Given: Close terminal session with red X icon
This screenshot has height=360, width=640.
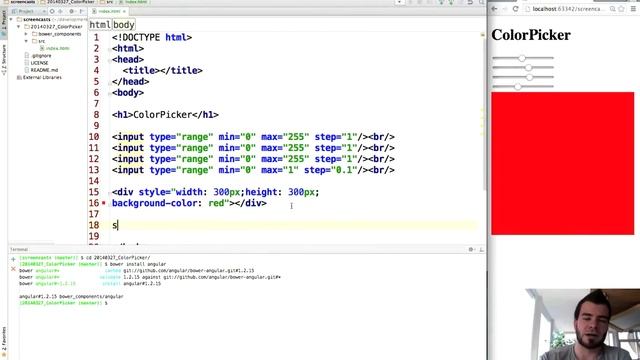Looking at the screenshot, I should pos(13,269).
